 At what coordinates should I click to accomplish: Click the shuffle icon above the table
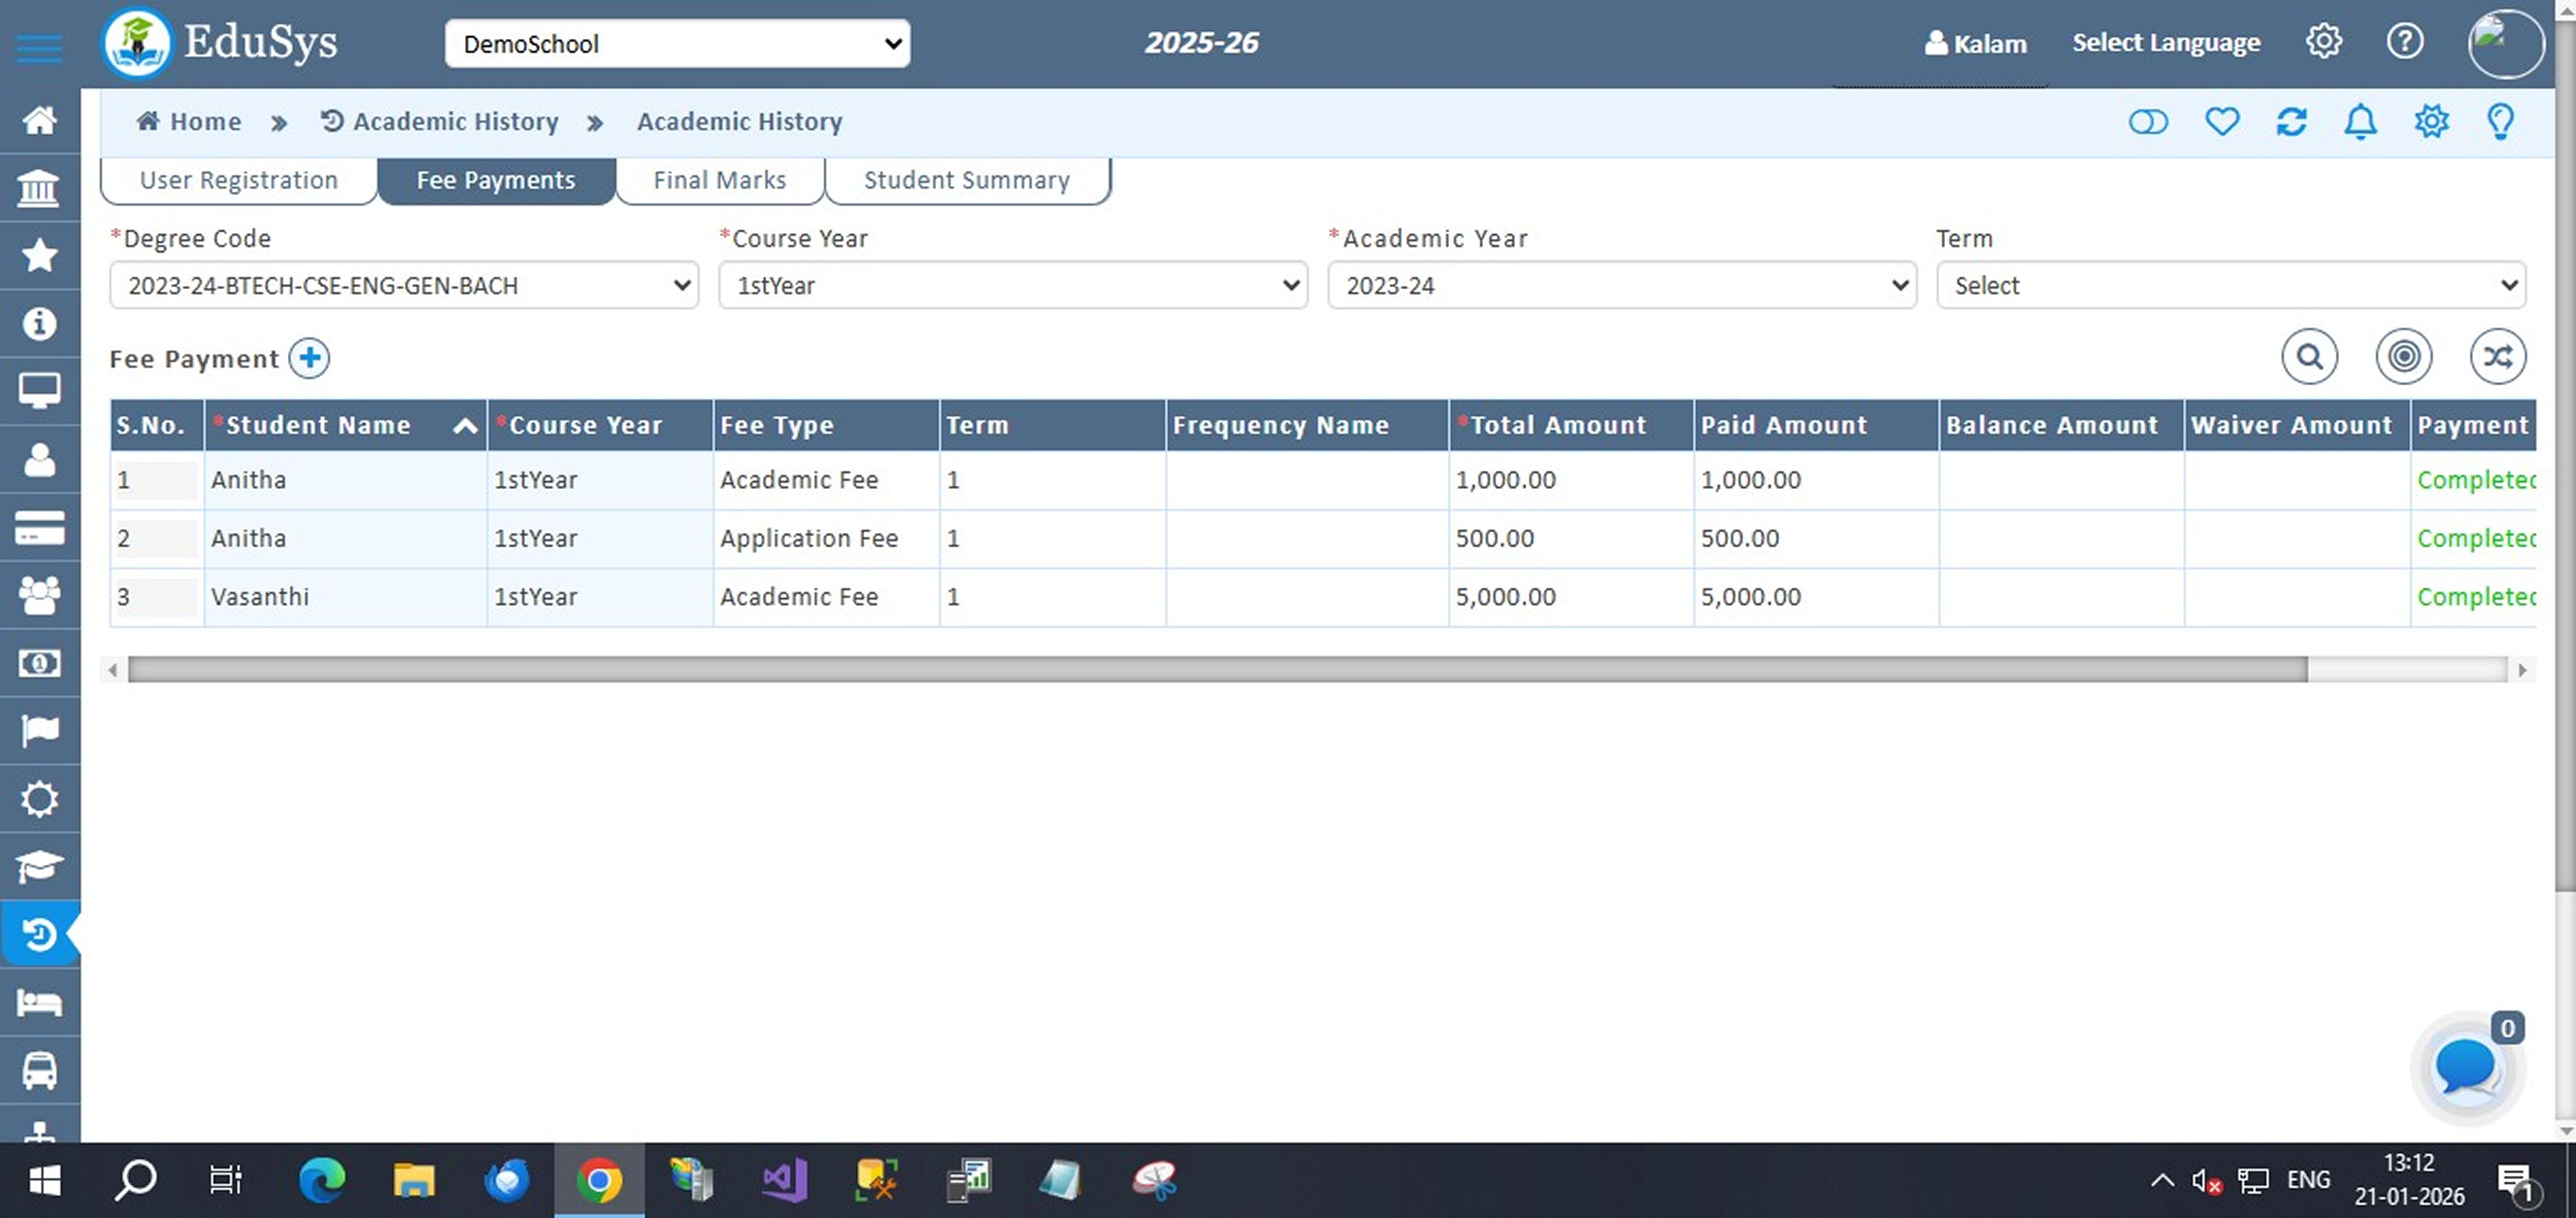[2497, 357]
